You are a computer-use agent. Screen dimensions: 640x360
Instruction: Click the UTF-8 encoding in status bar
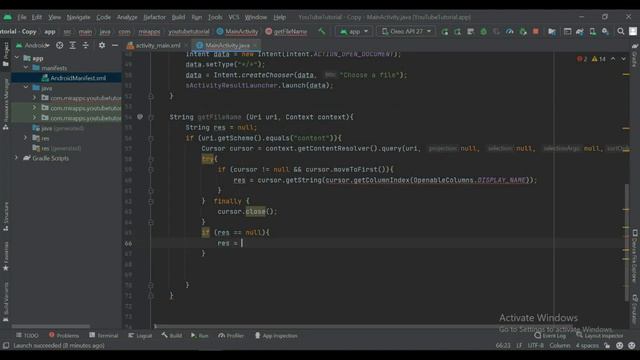click(536, 345)
